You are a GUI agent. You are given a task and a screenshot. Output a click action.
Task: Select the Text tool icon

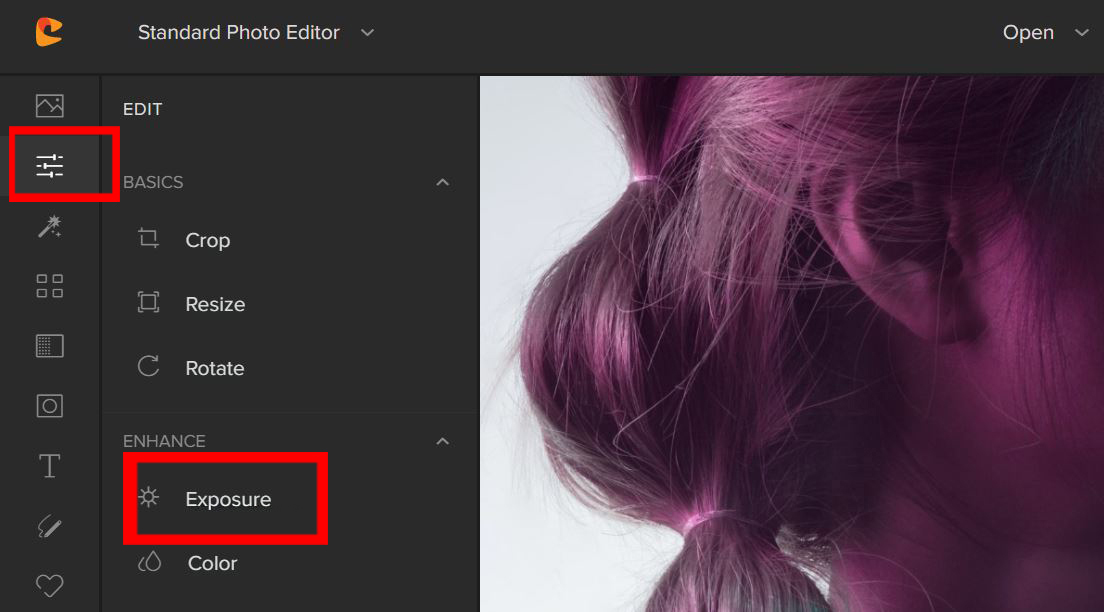(x=49, y=466)
